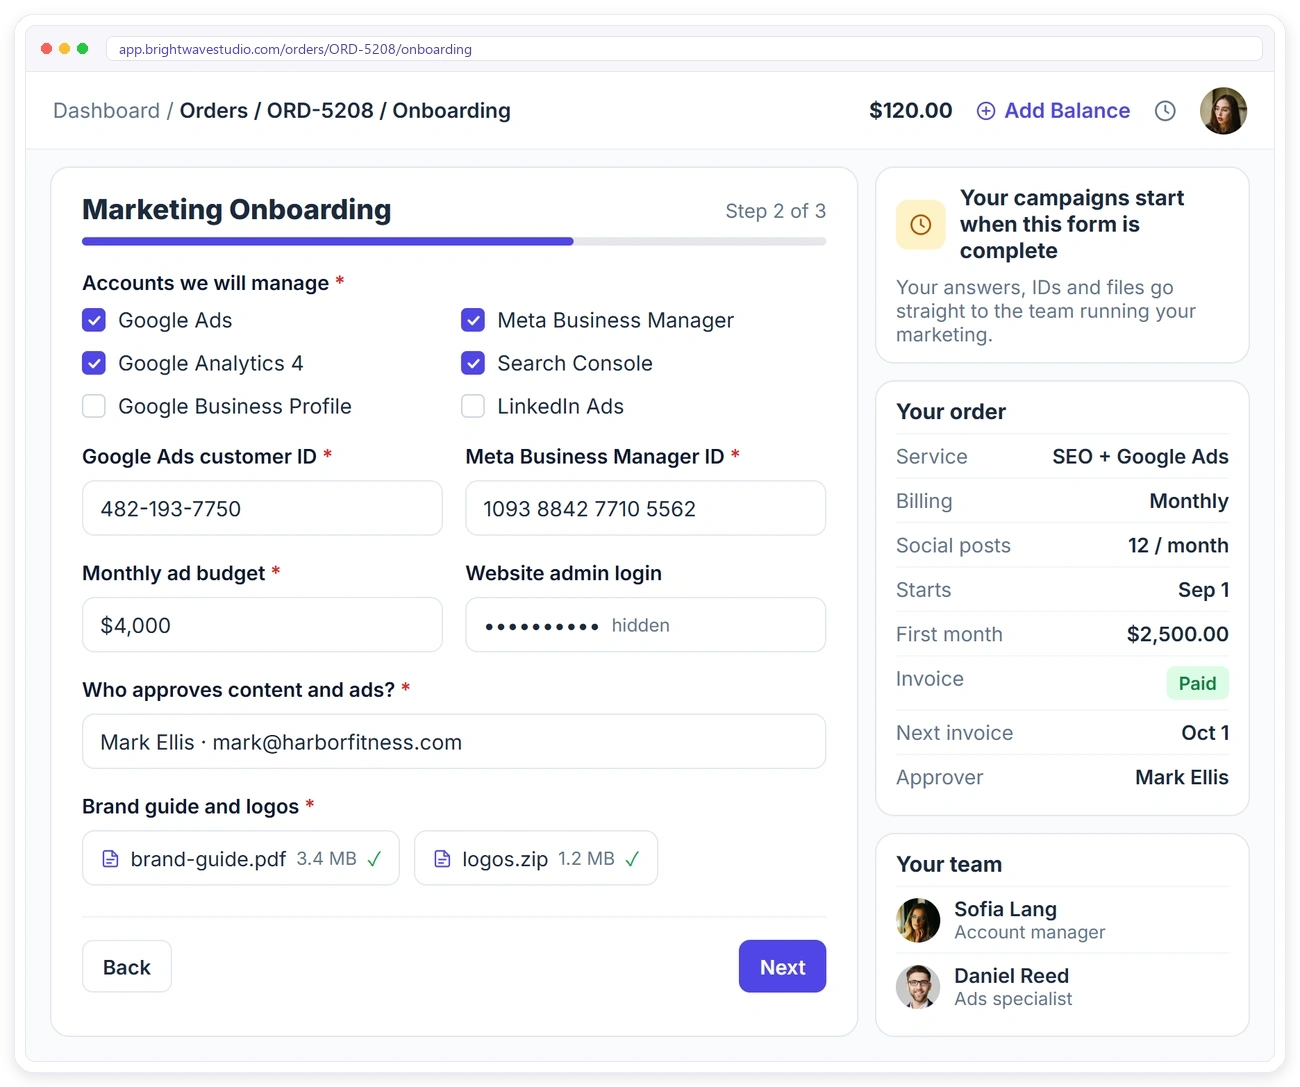Click the Next button
Screen dimensions: 1300x1087
coord(782,967)
